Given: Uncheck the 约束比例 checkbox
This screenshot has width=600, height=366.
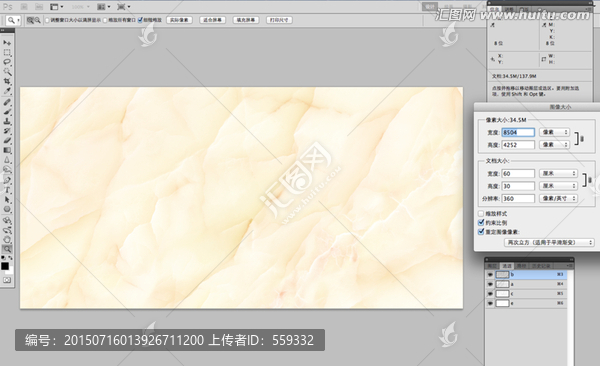Looking at the screenshot, I should coord(481,222).
